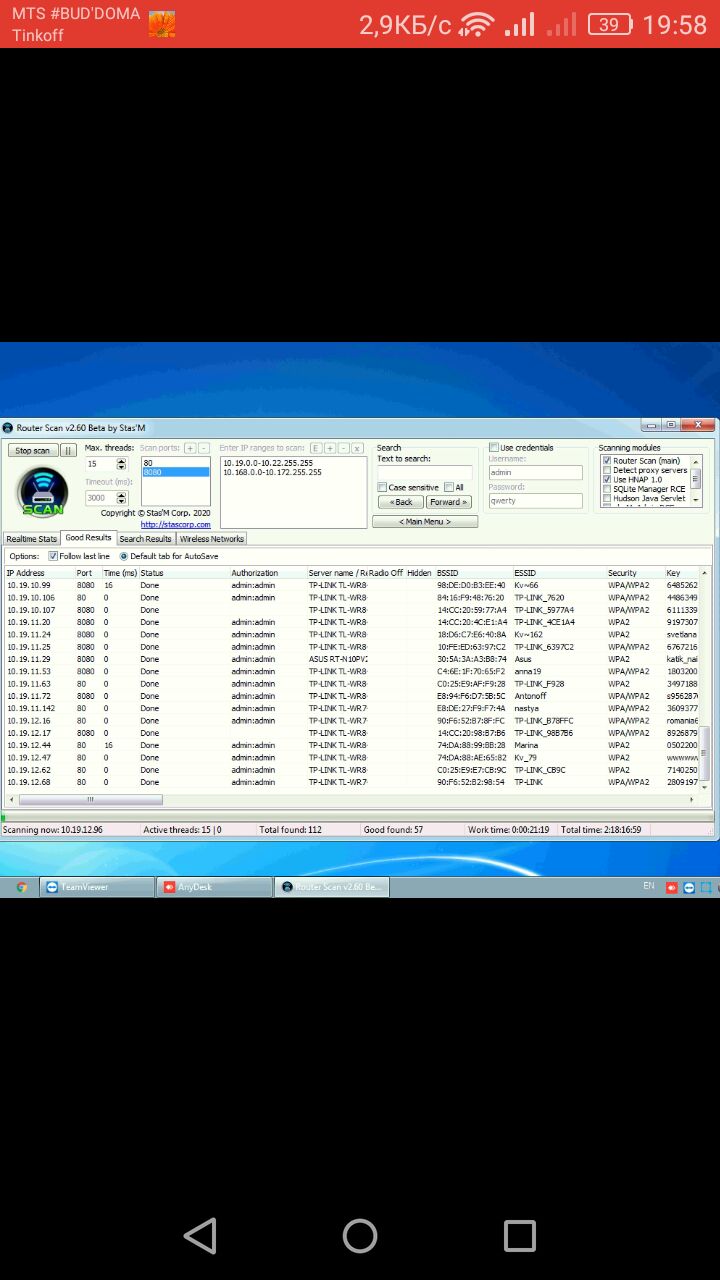
Task: Select result row 10.19.10.99
Action: click(351, 585)
